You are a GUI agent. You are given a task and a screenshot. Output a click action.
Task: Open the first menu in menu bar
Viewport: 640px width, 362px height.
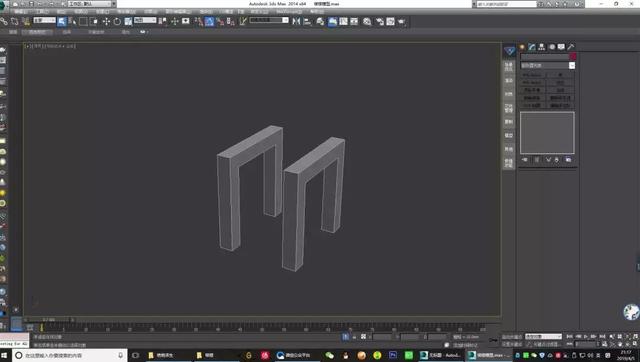(20, 11)
